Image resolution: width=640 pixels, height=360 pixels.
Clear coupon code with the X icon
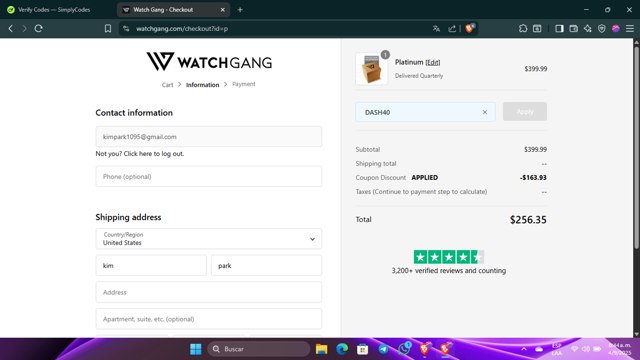484,112
